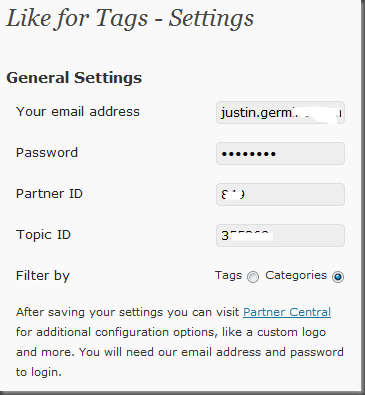
Task: Click the 'Password' label text
Action: [x=47, y=153]
